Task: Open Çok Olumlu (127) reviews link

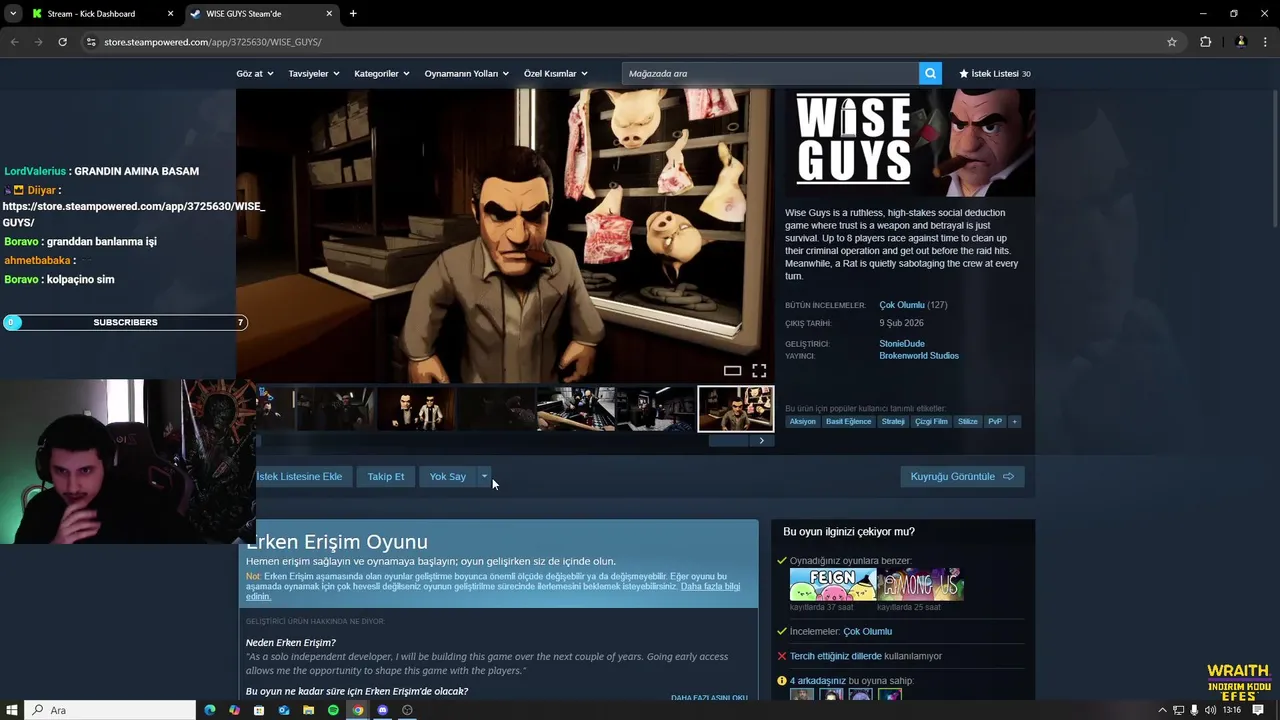Action: click(913, 305)
